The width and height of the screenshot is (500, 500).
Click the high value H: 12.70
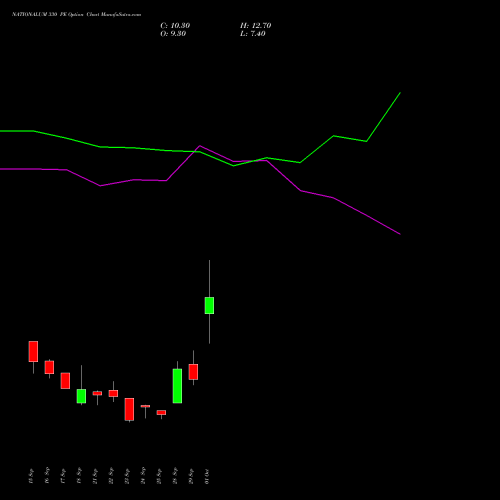click(x=256, y=26)
